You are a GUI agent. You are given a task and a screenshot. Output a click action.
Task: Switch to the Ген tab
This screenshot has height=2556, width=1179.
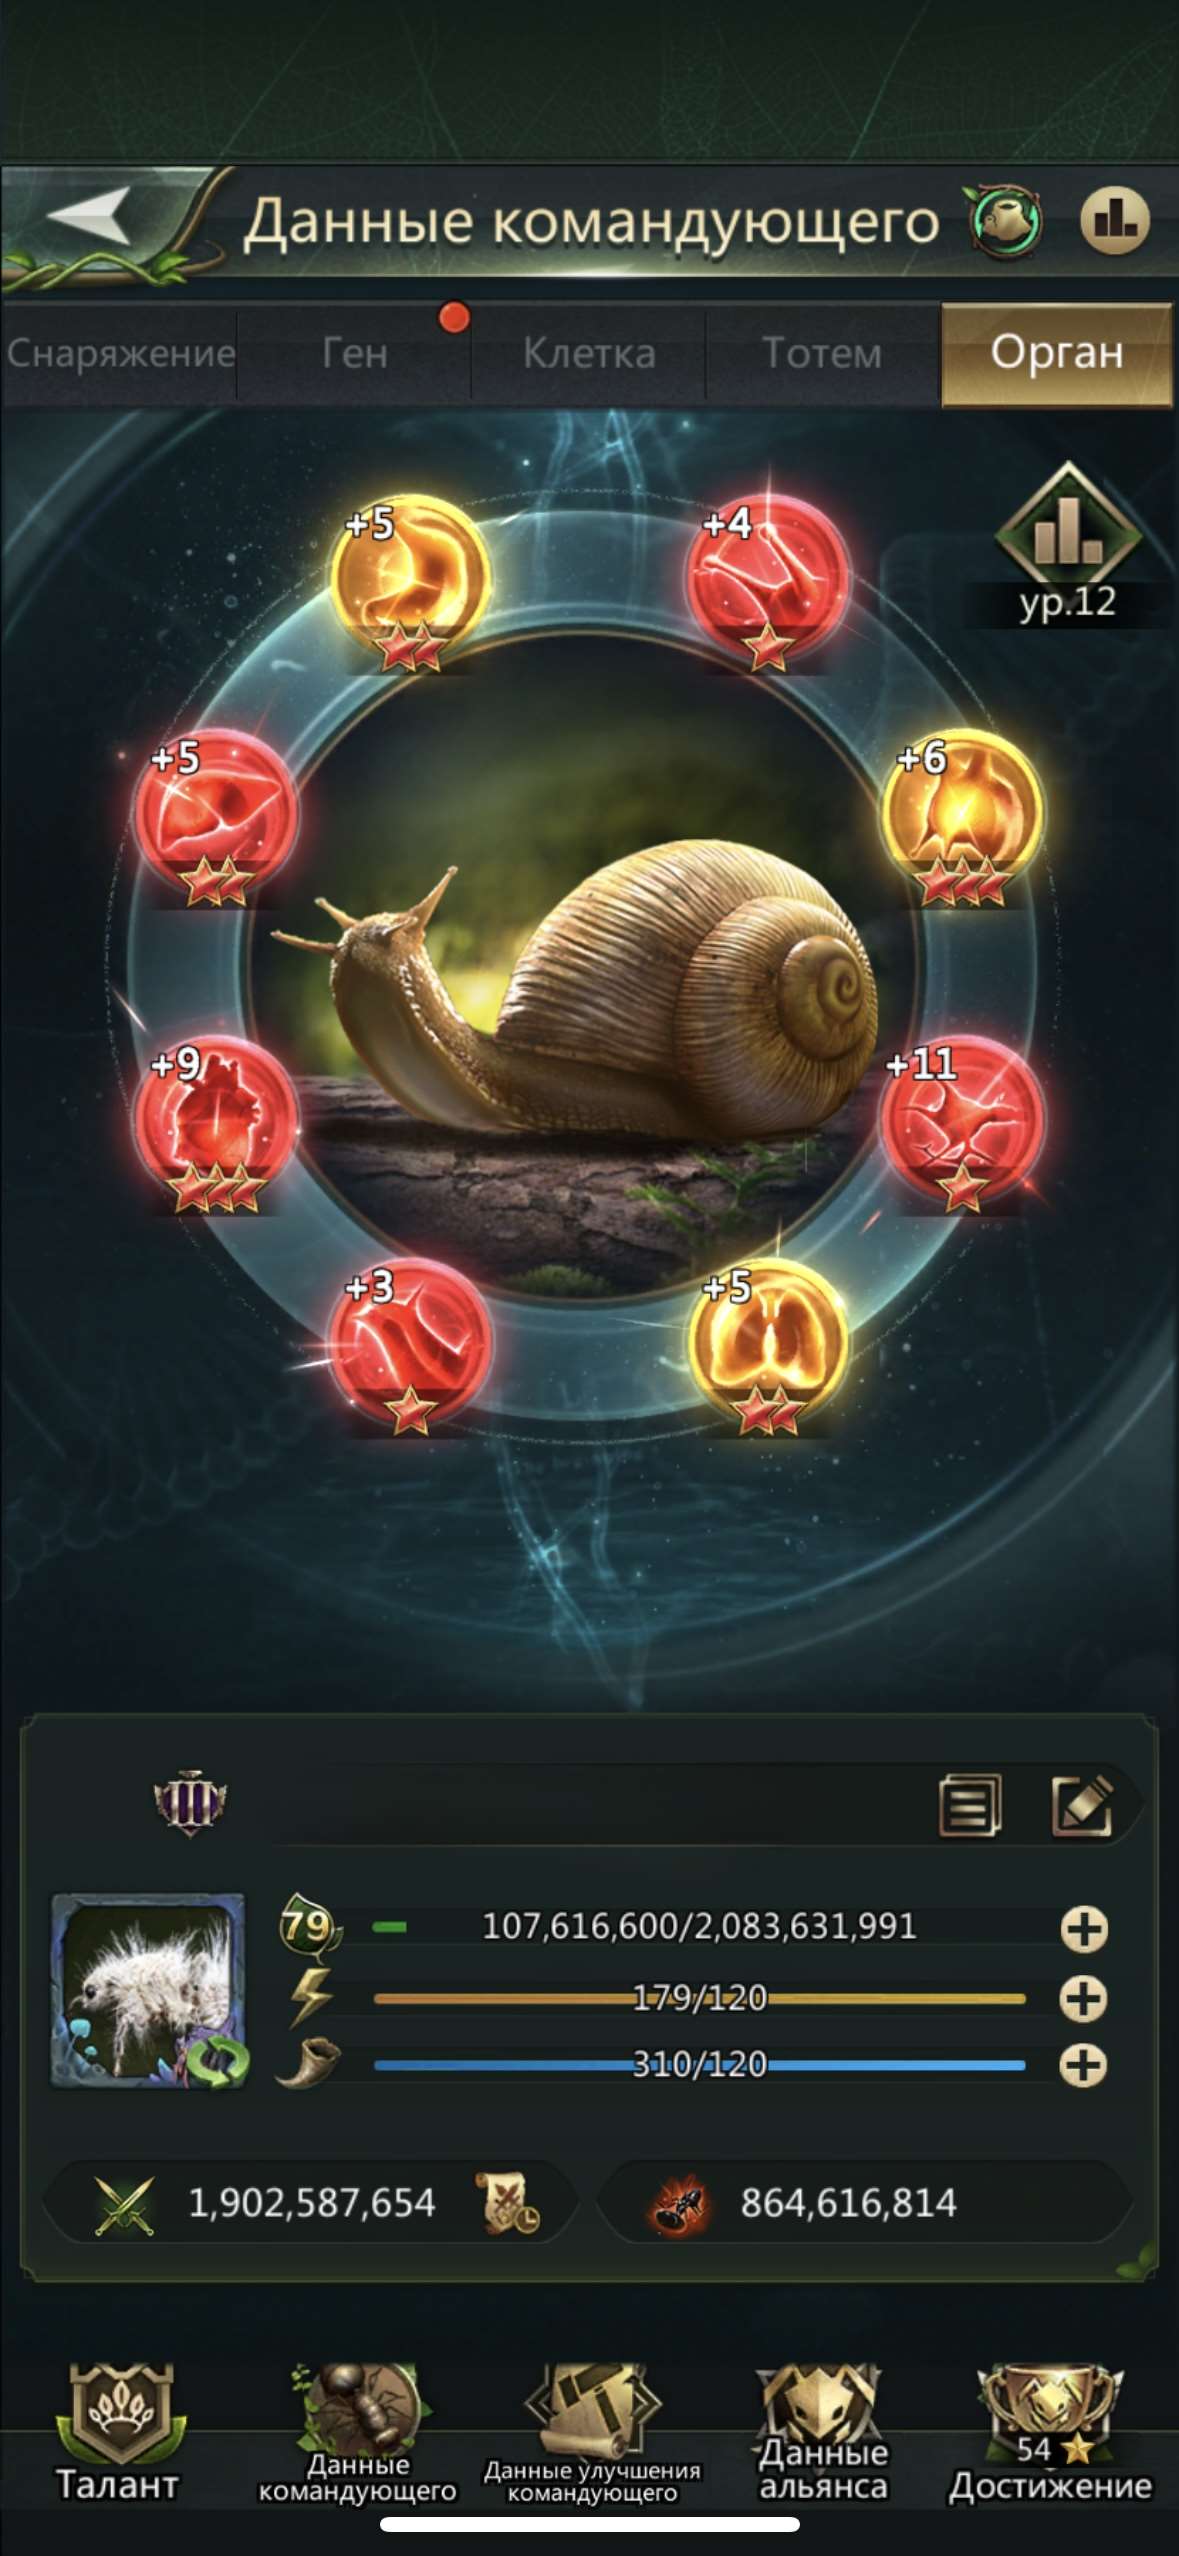pos(354,354)
